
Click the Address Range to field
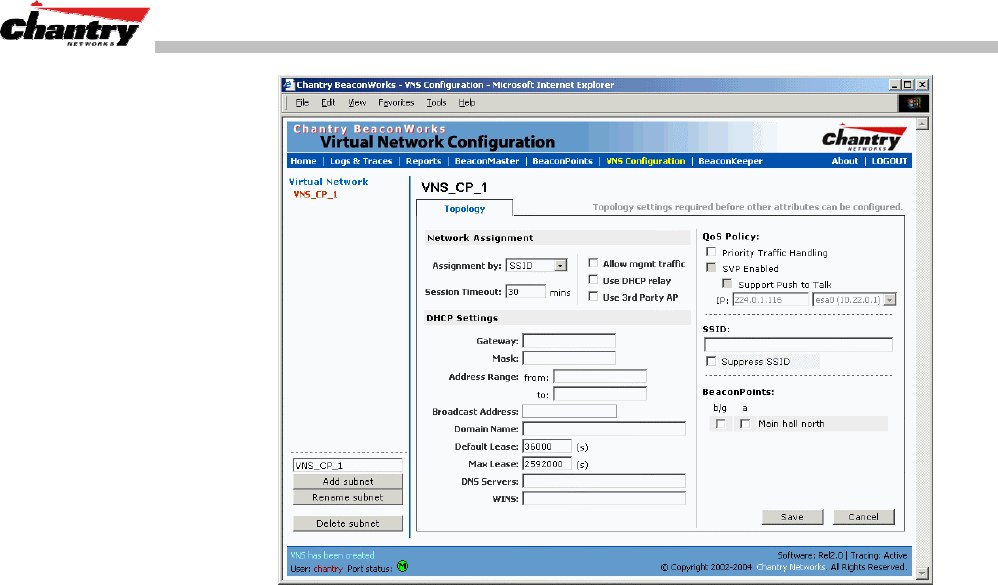click(x=600, y=394)
